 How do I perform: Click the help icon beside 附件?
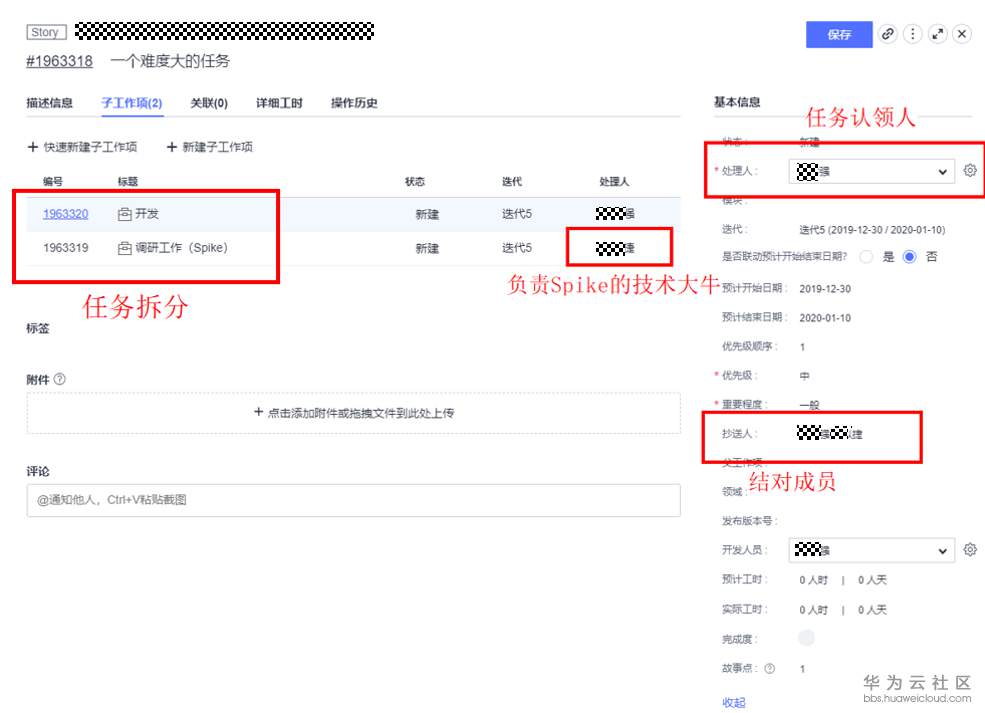coord(60,379)
